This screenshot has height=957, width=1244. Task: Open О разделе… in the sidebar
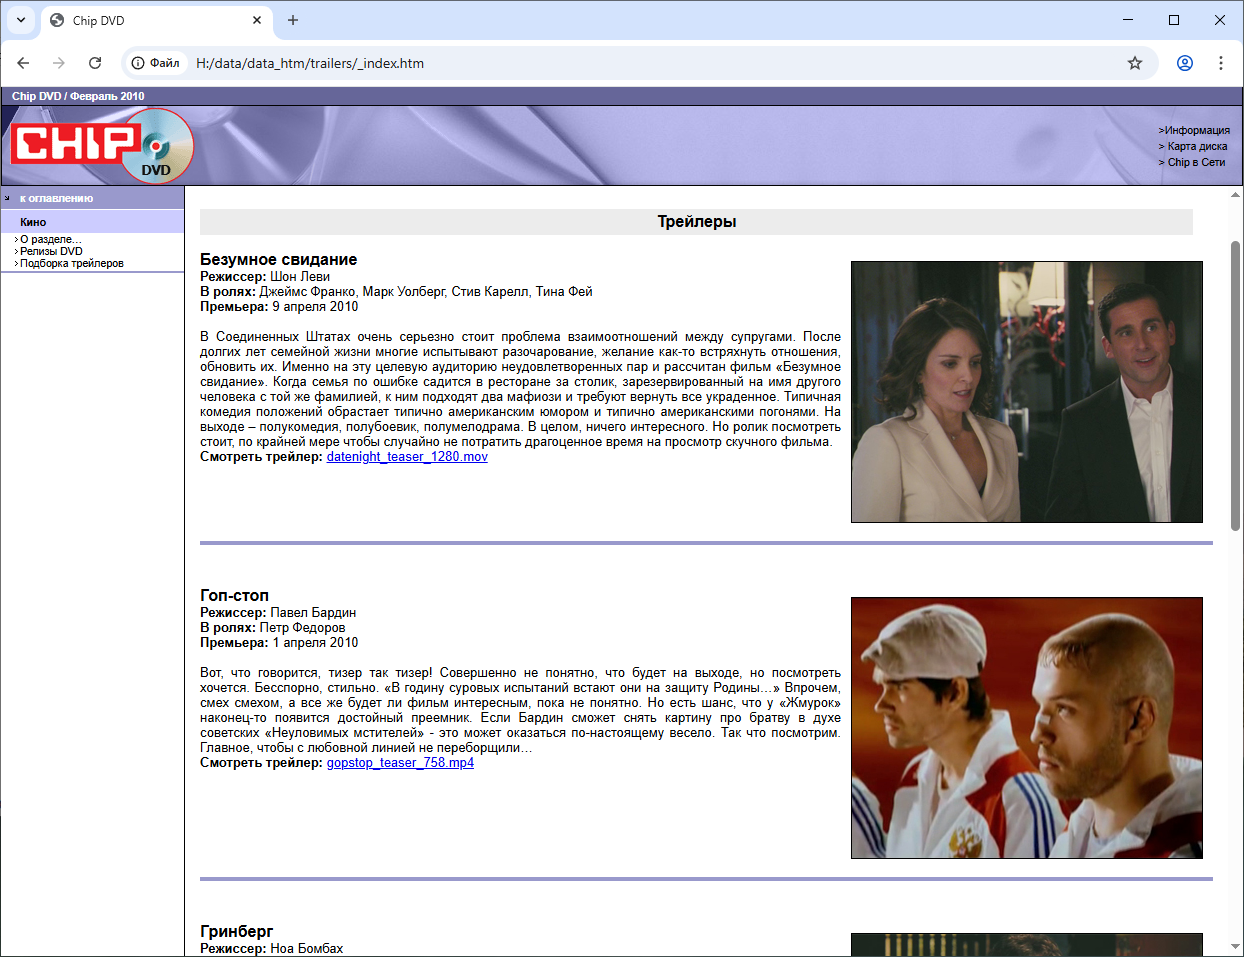50,239
